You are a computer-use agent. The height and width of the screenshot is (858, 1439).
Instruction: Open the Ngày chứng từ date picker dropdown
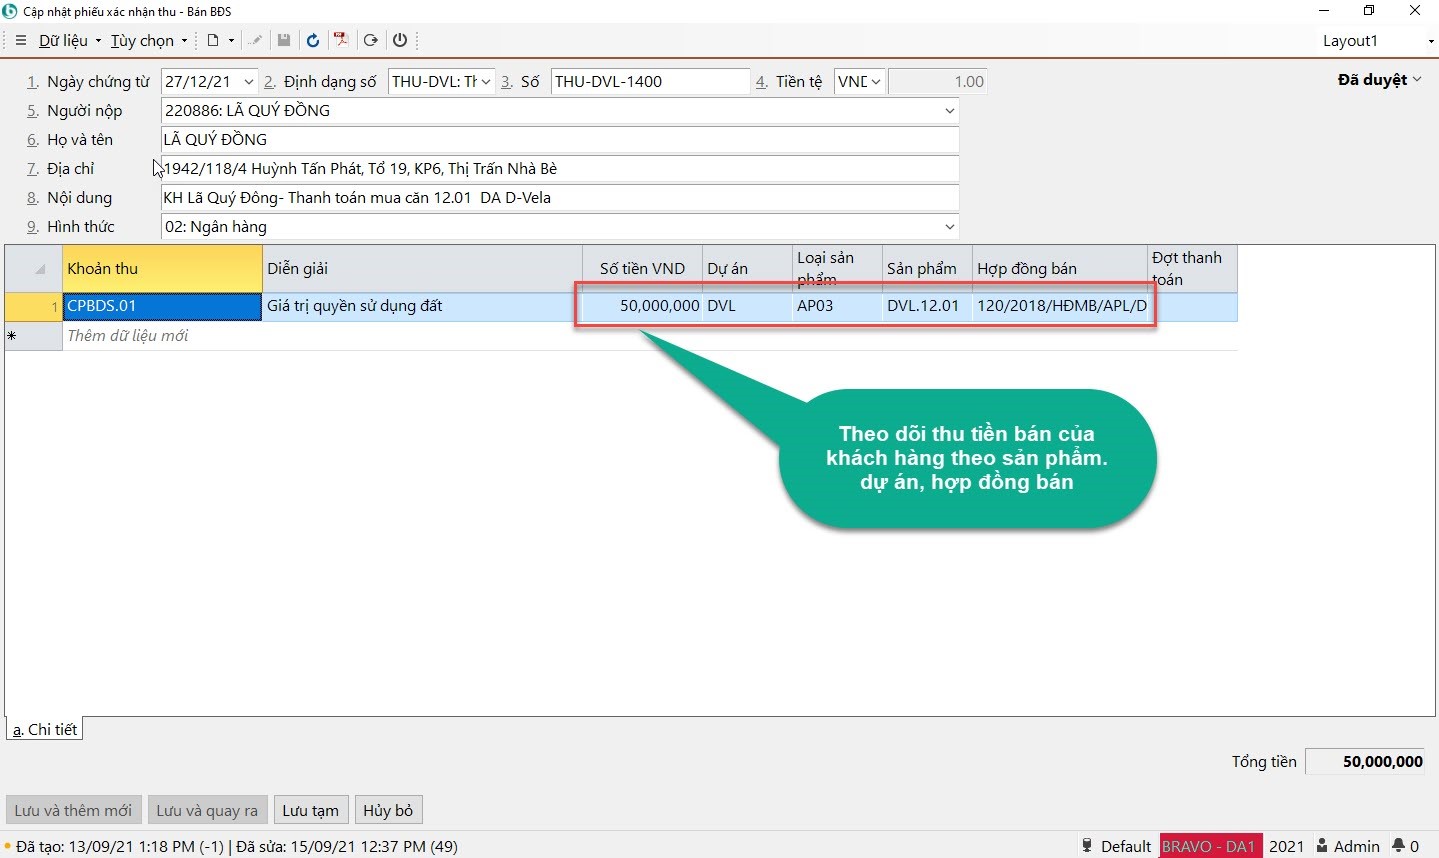click(x=249, y=82)
